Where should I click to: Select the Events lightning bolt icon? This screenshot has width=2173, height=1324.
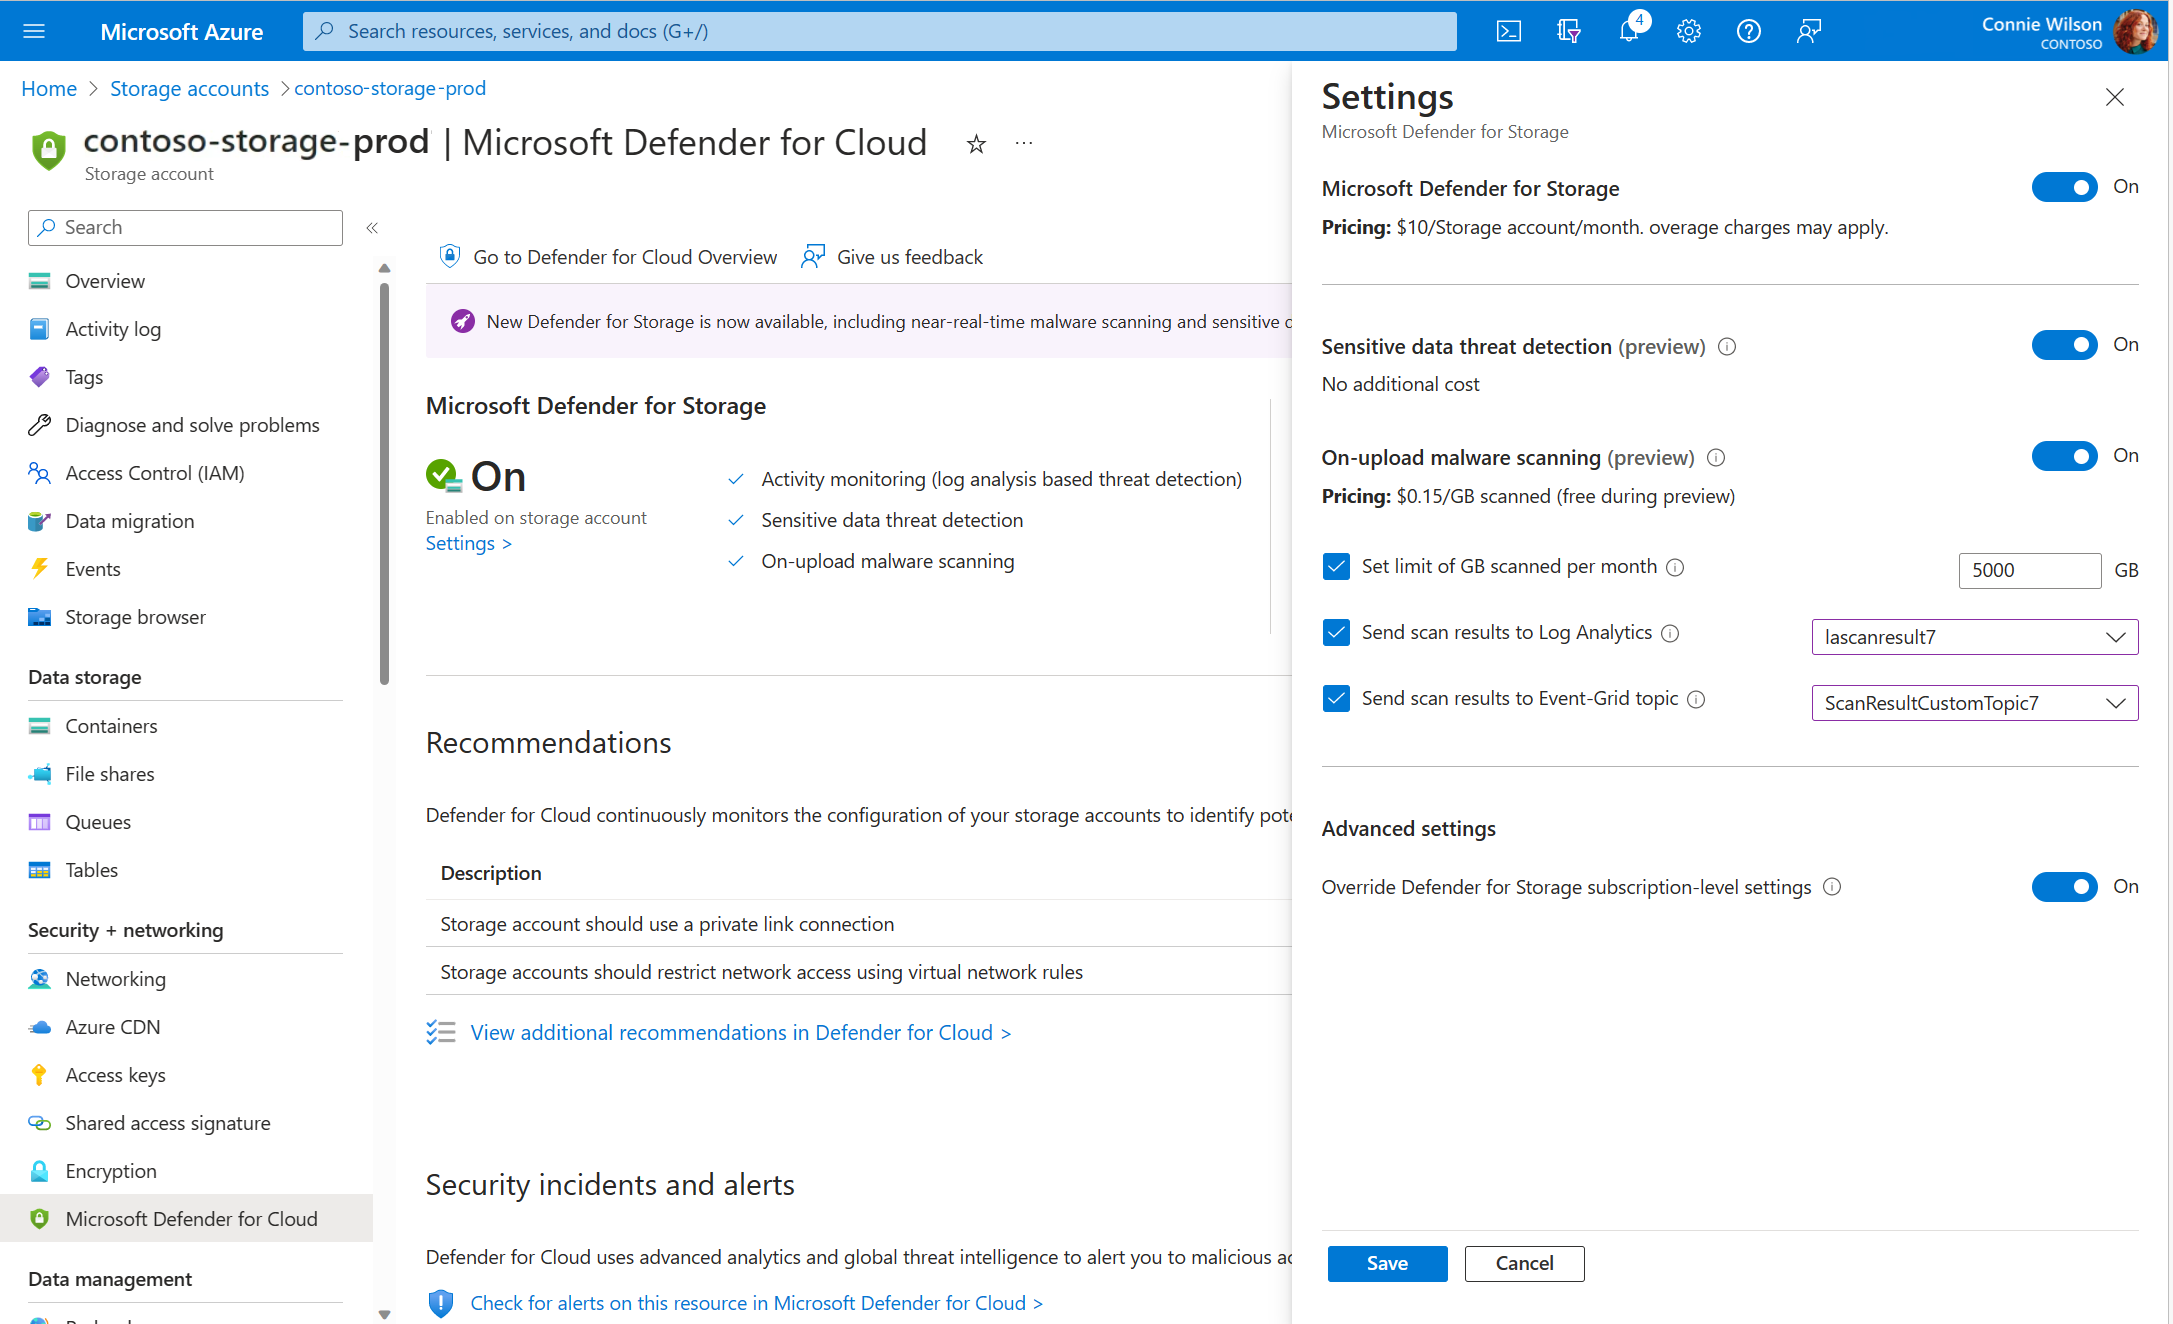pyautogui.click(x=40, y=568)
